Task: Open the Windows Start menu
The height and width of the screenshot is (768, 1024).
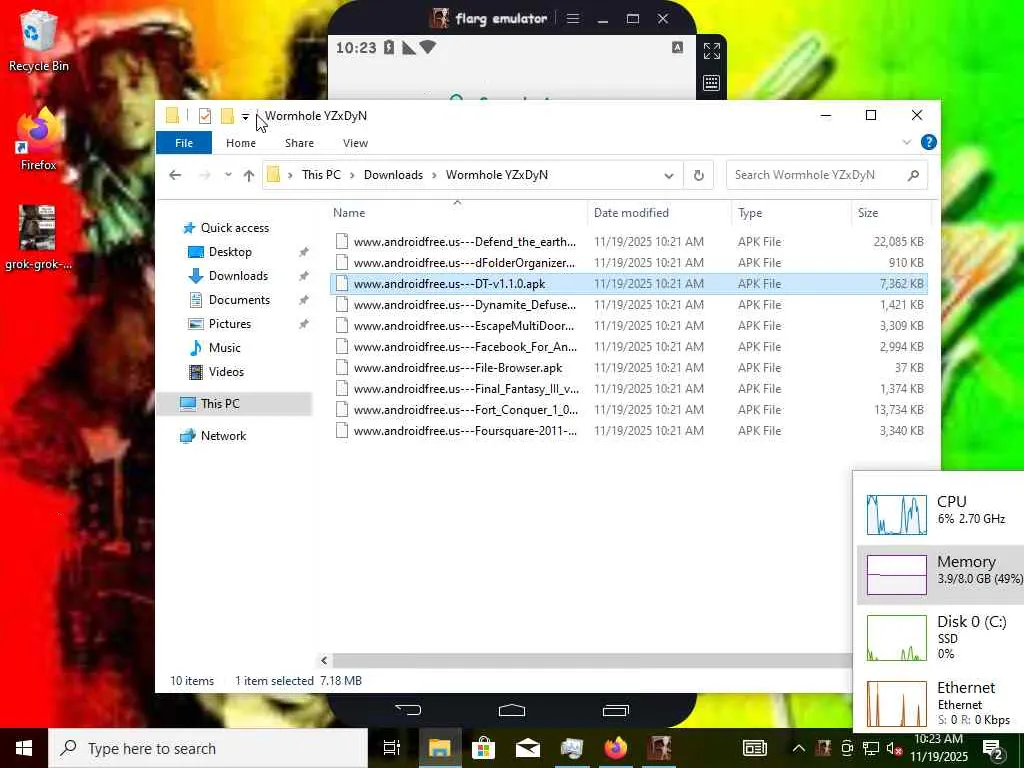Action: (x=24, y=748)
